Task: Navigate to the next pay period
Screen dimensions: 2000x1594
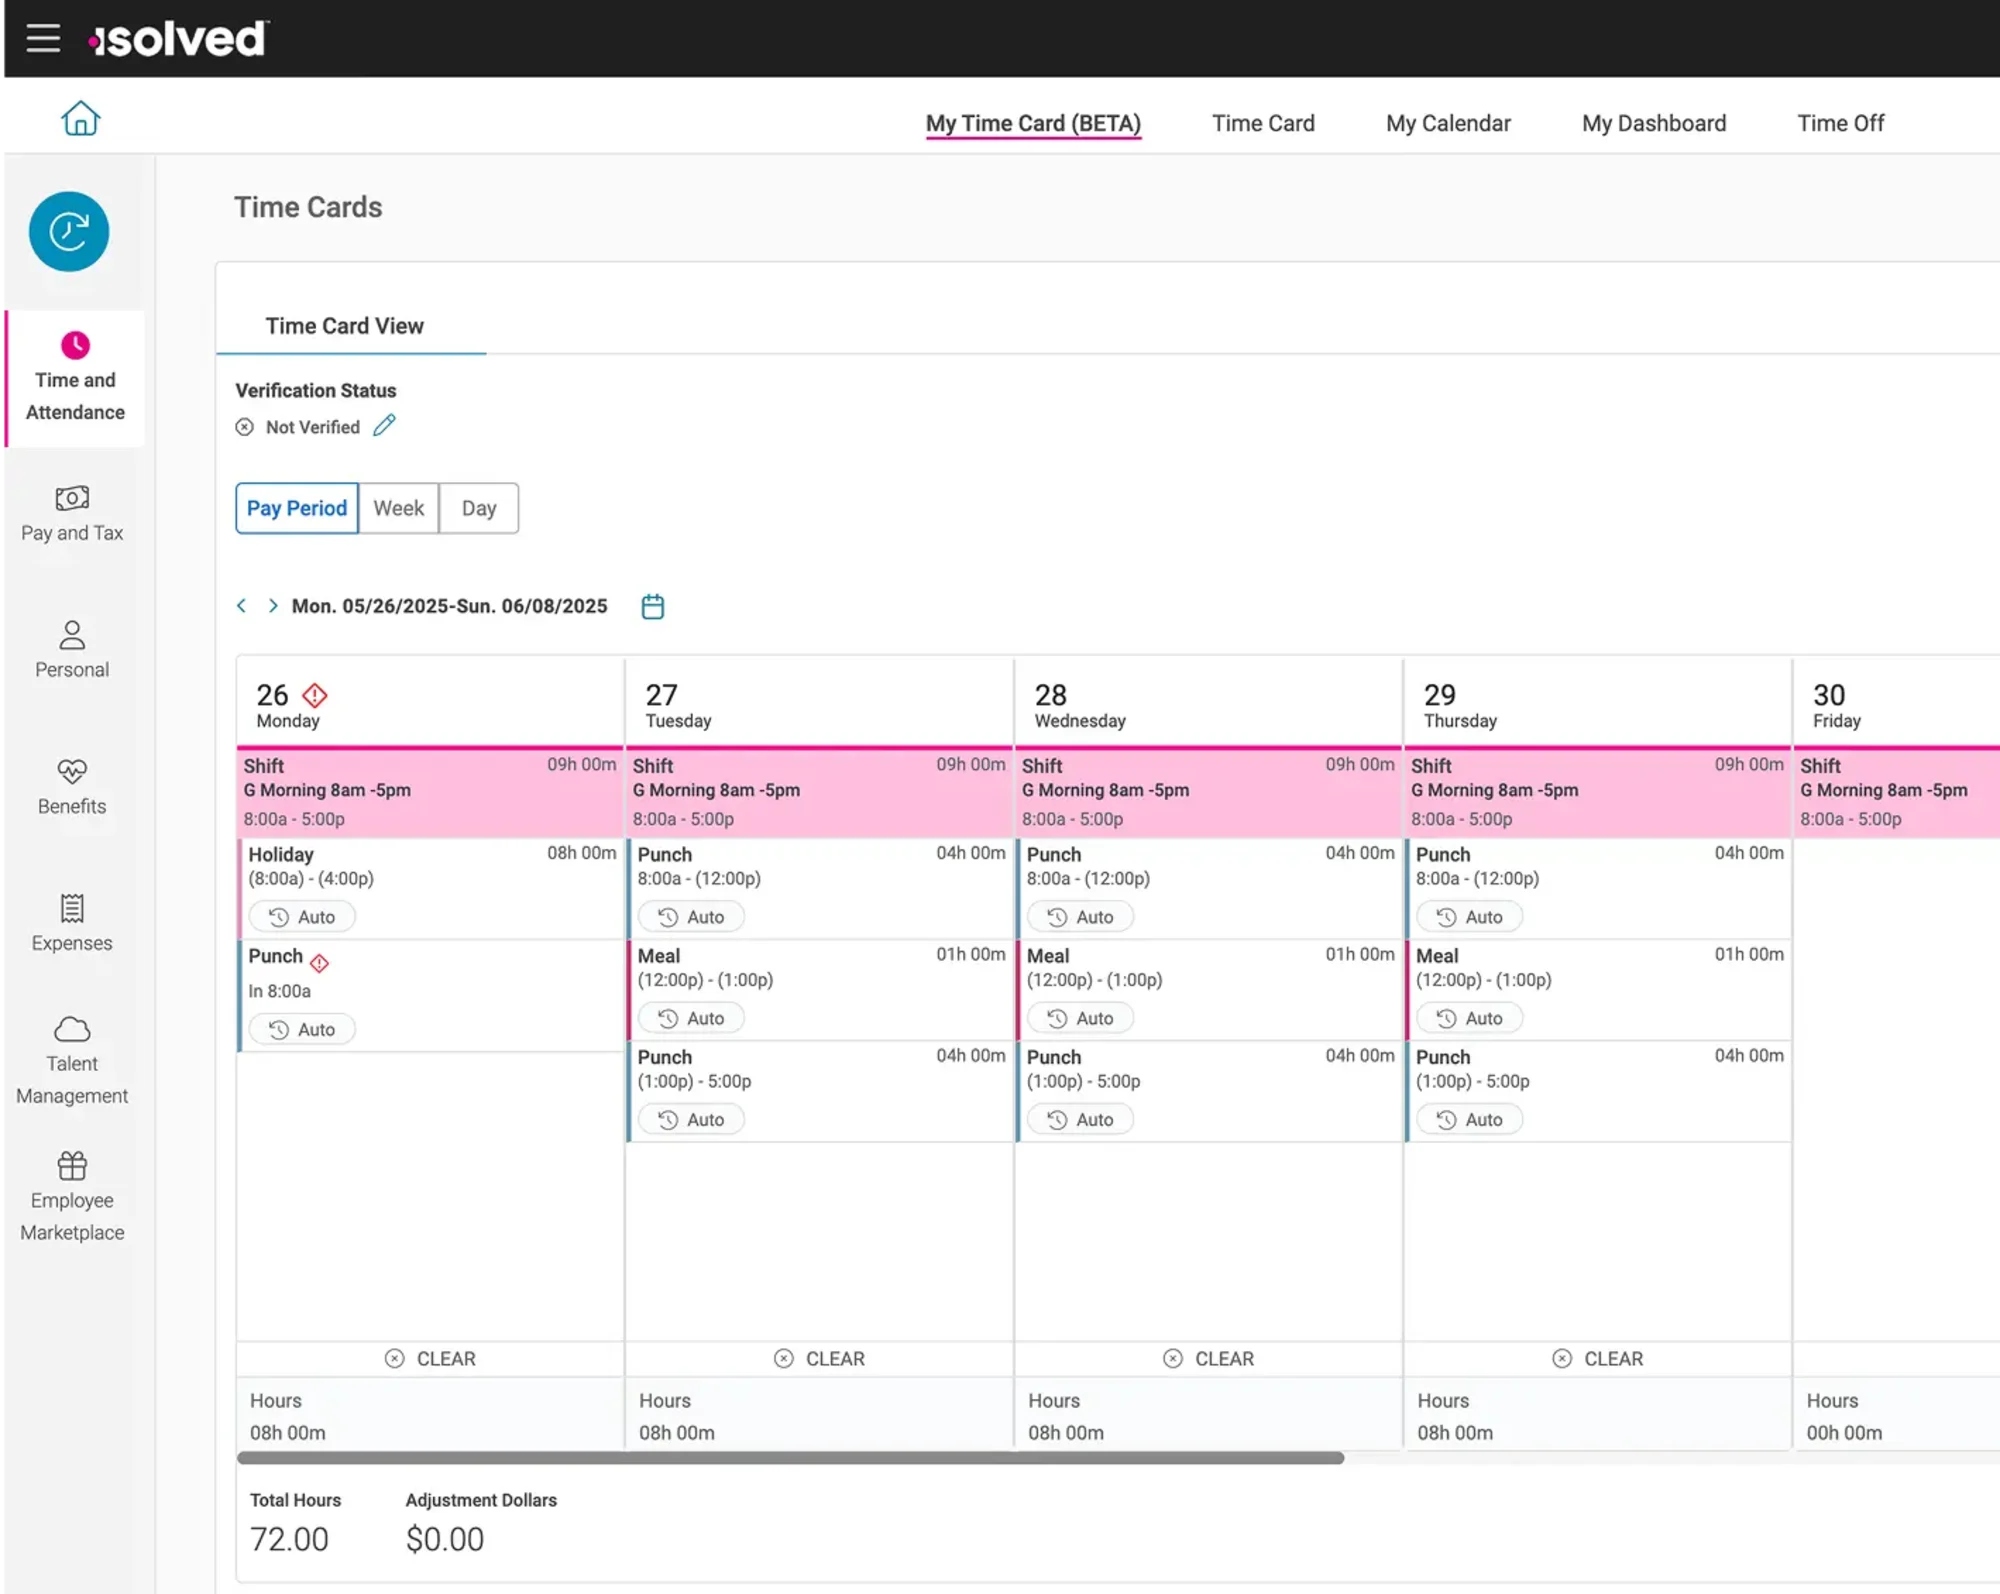Action: pyautogui.click(x=271, y=605)
